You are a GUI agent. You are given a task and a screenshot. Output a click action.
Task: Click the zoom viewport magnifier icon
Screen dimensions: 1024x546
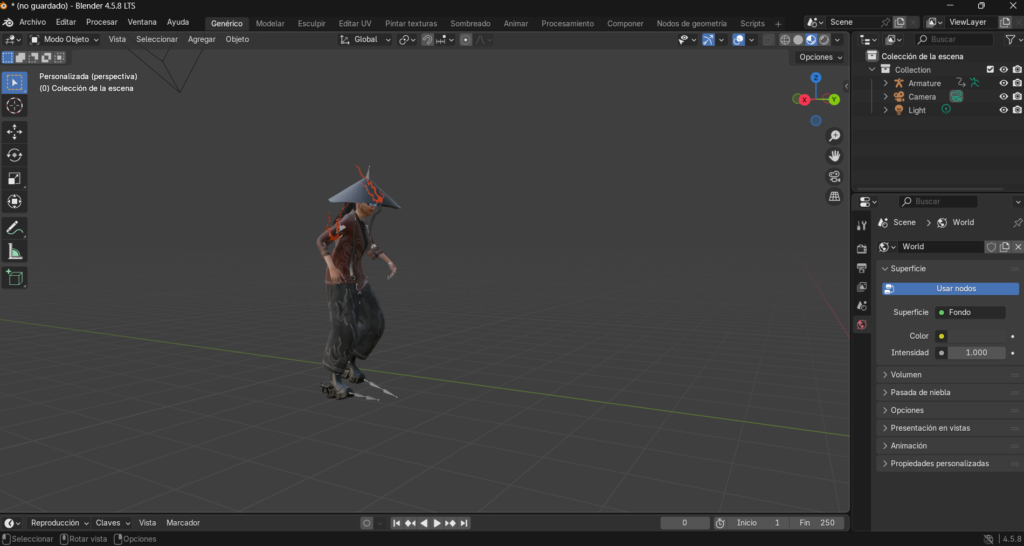834,136
